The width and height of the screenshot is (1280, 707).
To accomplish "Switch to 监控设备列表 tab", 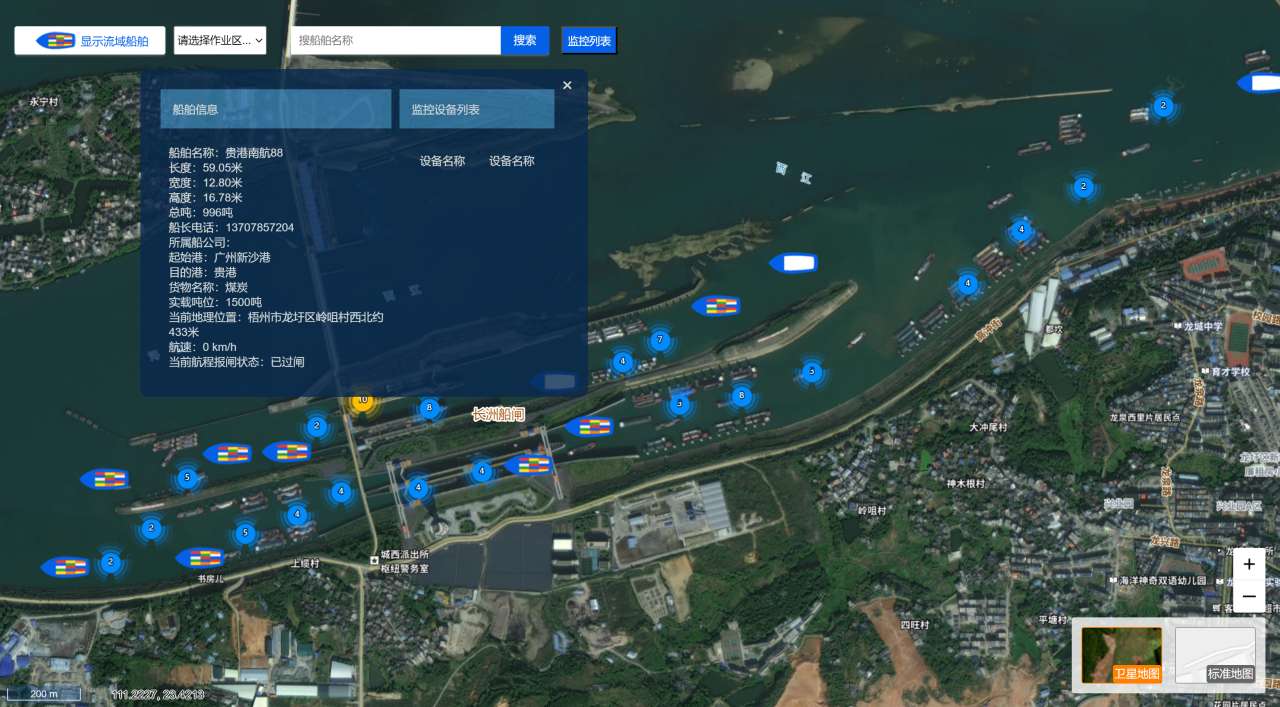I will [x=476, y=109].
